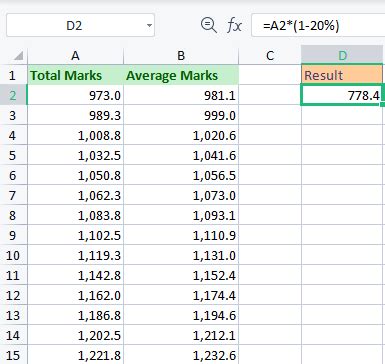Select cell with value 1,056.5
Image resolution: width=385 pixels, height=364 pixels.
pyautogui.click(x=181, y=175)
